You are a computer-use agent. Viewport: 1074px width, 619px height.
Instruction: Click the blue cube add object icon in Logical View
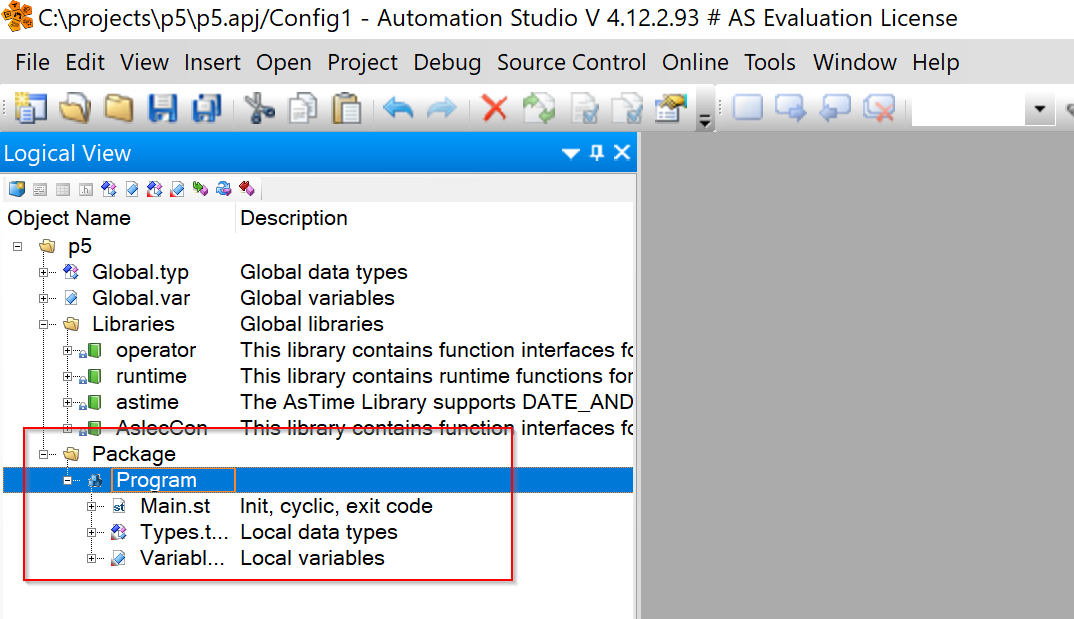(x=17, y=189)
